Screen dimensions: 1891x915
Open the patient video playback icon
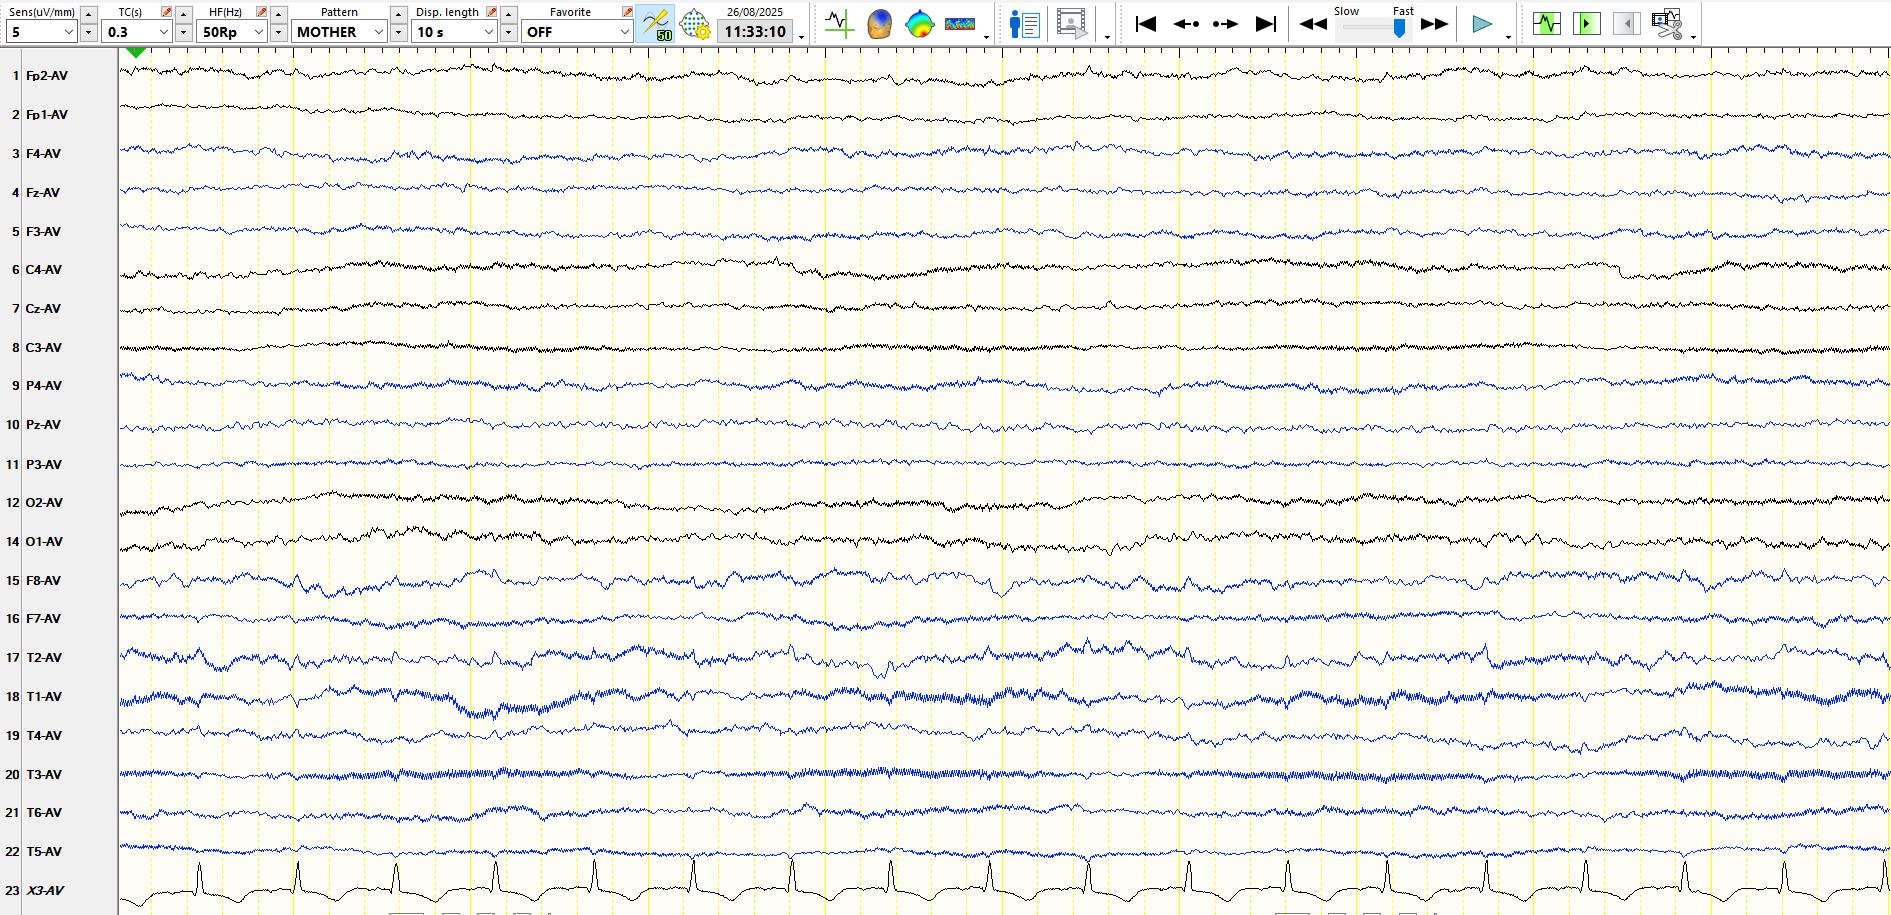pyautogui.click(x=1071, y=24)
